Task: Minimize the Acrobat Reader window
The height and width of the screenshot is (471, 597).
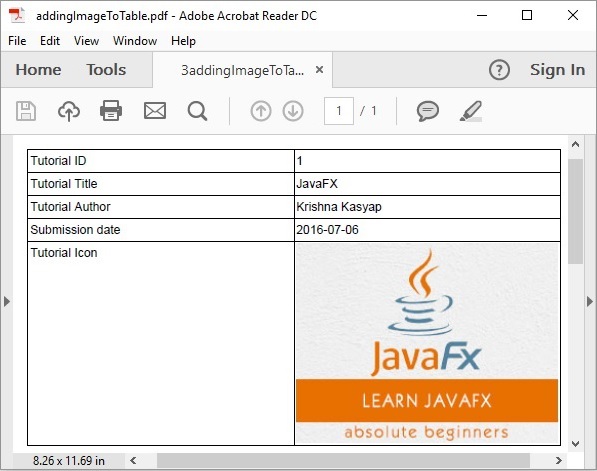Action: [482, 16]
